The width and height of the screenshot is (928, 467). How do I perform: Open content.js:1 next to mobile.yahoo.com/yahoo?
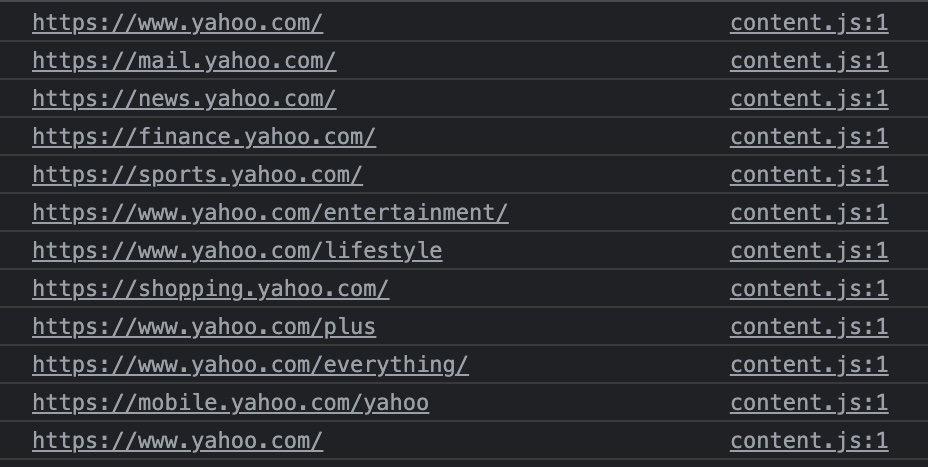click(x=809, y=403)
